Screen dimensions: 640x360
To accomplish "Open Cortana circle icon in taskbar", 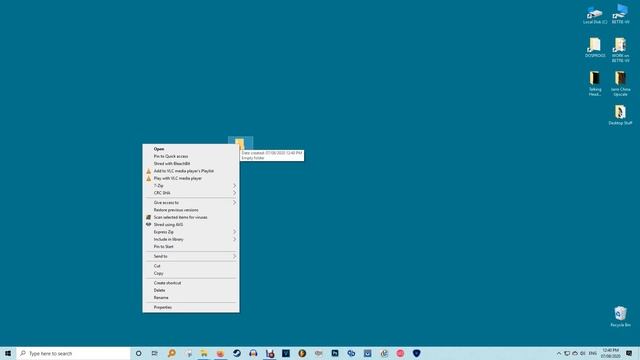I will tap(138, 353).
